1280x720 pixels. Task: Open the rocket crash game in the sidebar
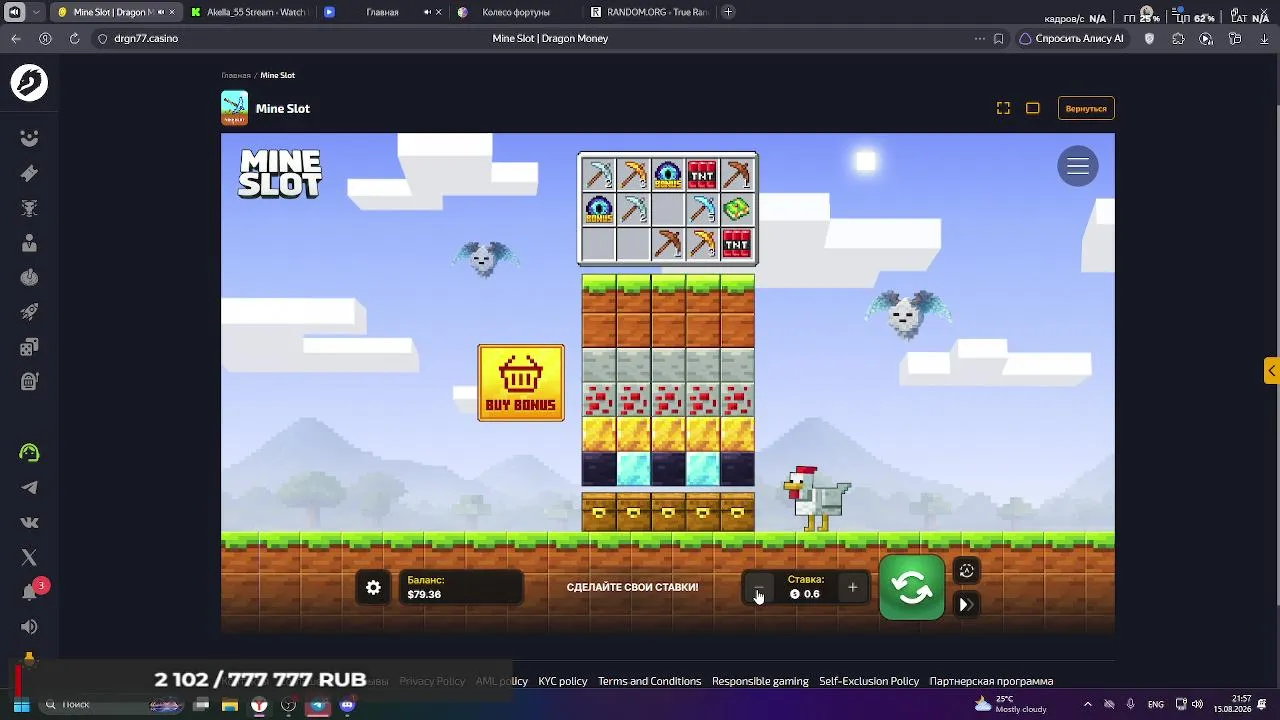tap(29, 312)
